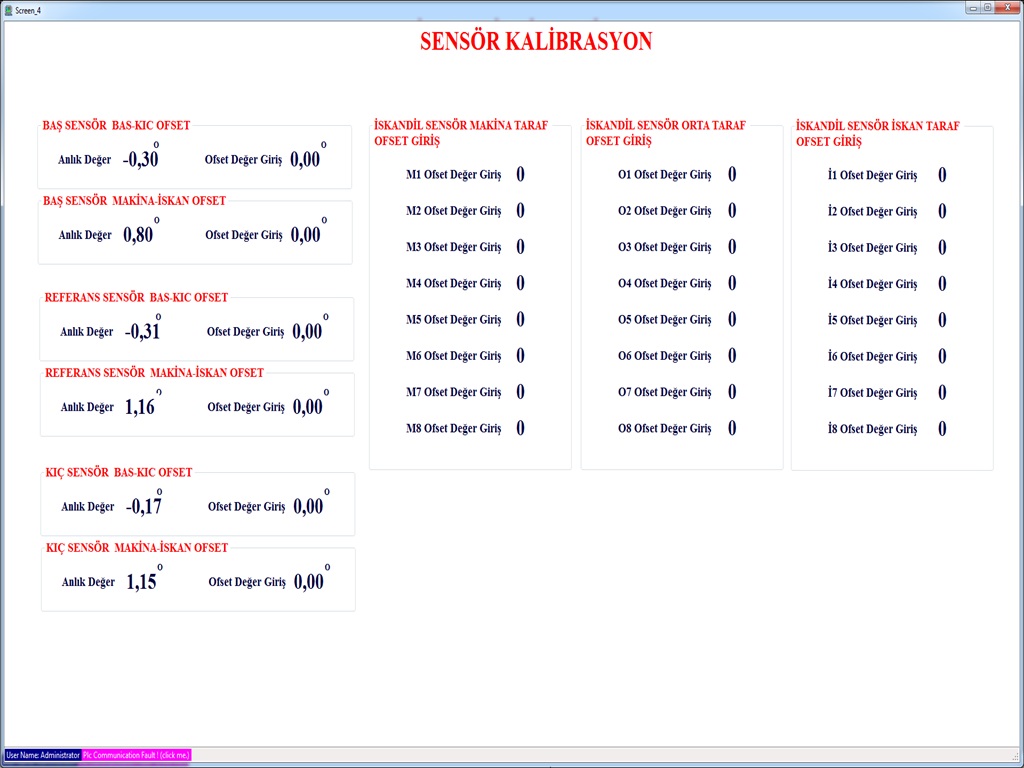Click the Screen_4 window icon in title bar
The image size is (1024, 768).
pyautogui.click(x=8, y=8)
